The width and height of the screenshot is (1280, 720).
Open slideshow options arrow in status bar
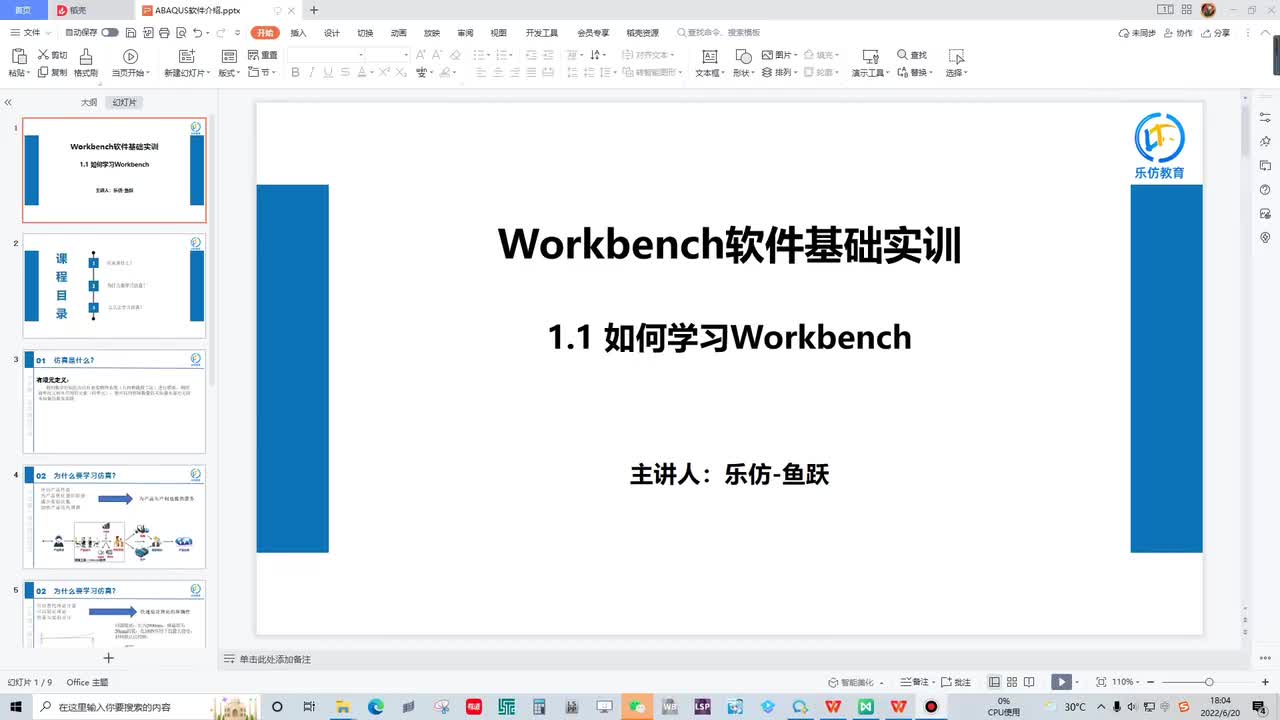pyautogui.click(x=1077, y=682)
